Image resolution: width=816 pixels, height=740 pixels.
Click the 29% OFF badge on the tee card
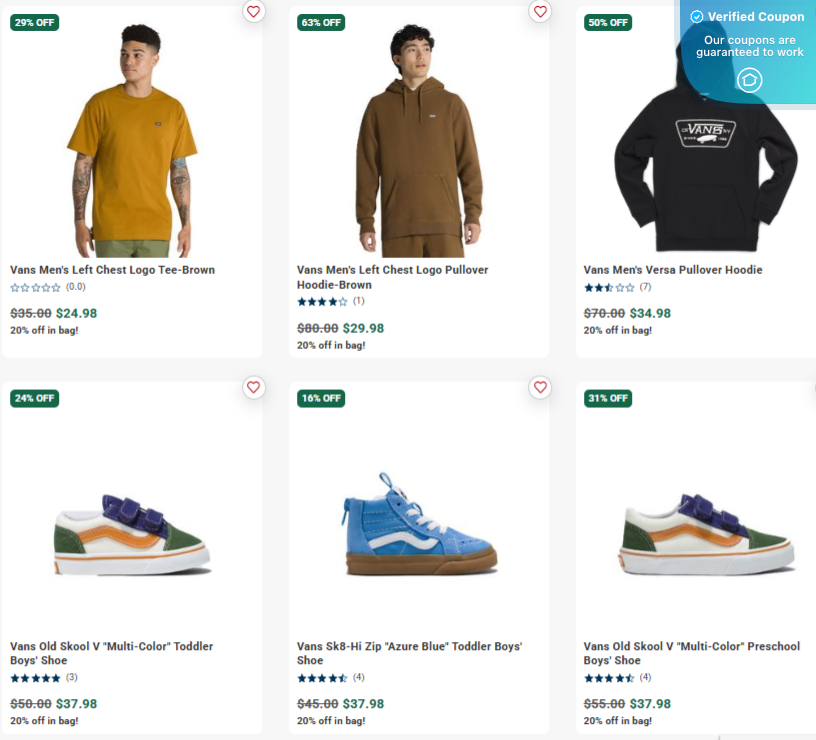coord(34,22)
